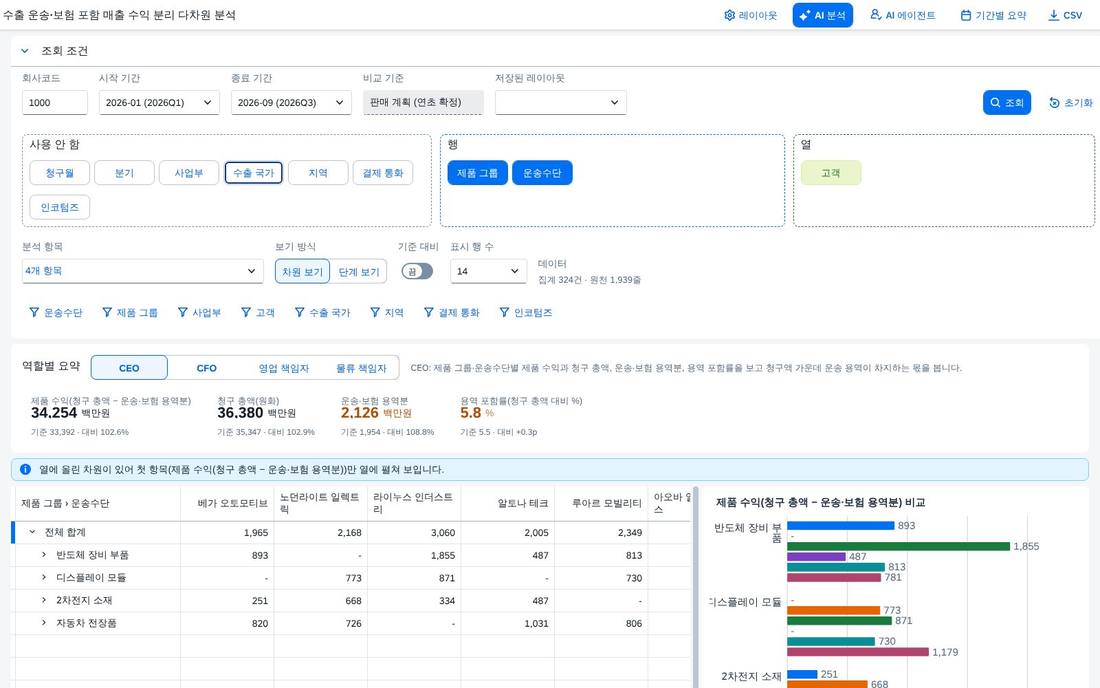Screen dimensions: 1100x688
Task: Open the 시작 기간 dropdown
Action: pos(159,102)
